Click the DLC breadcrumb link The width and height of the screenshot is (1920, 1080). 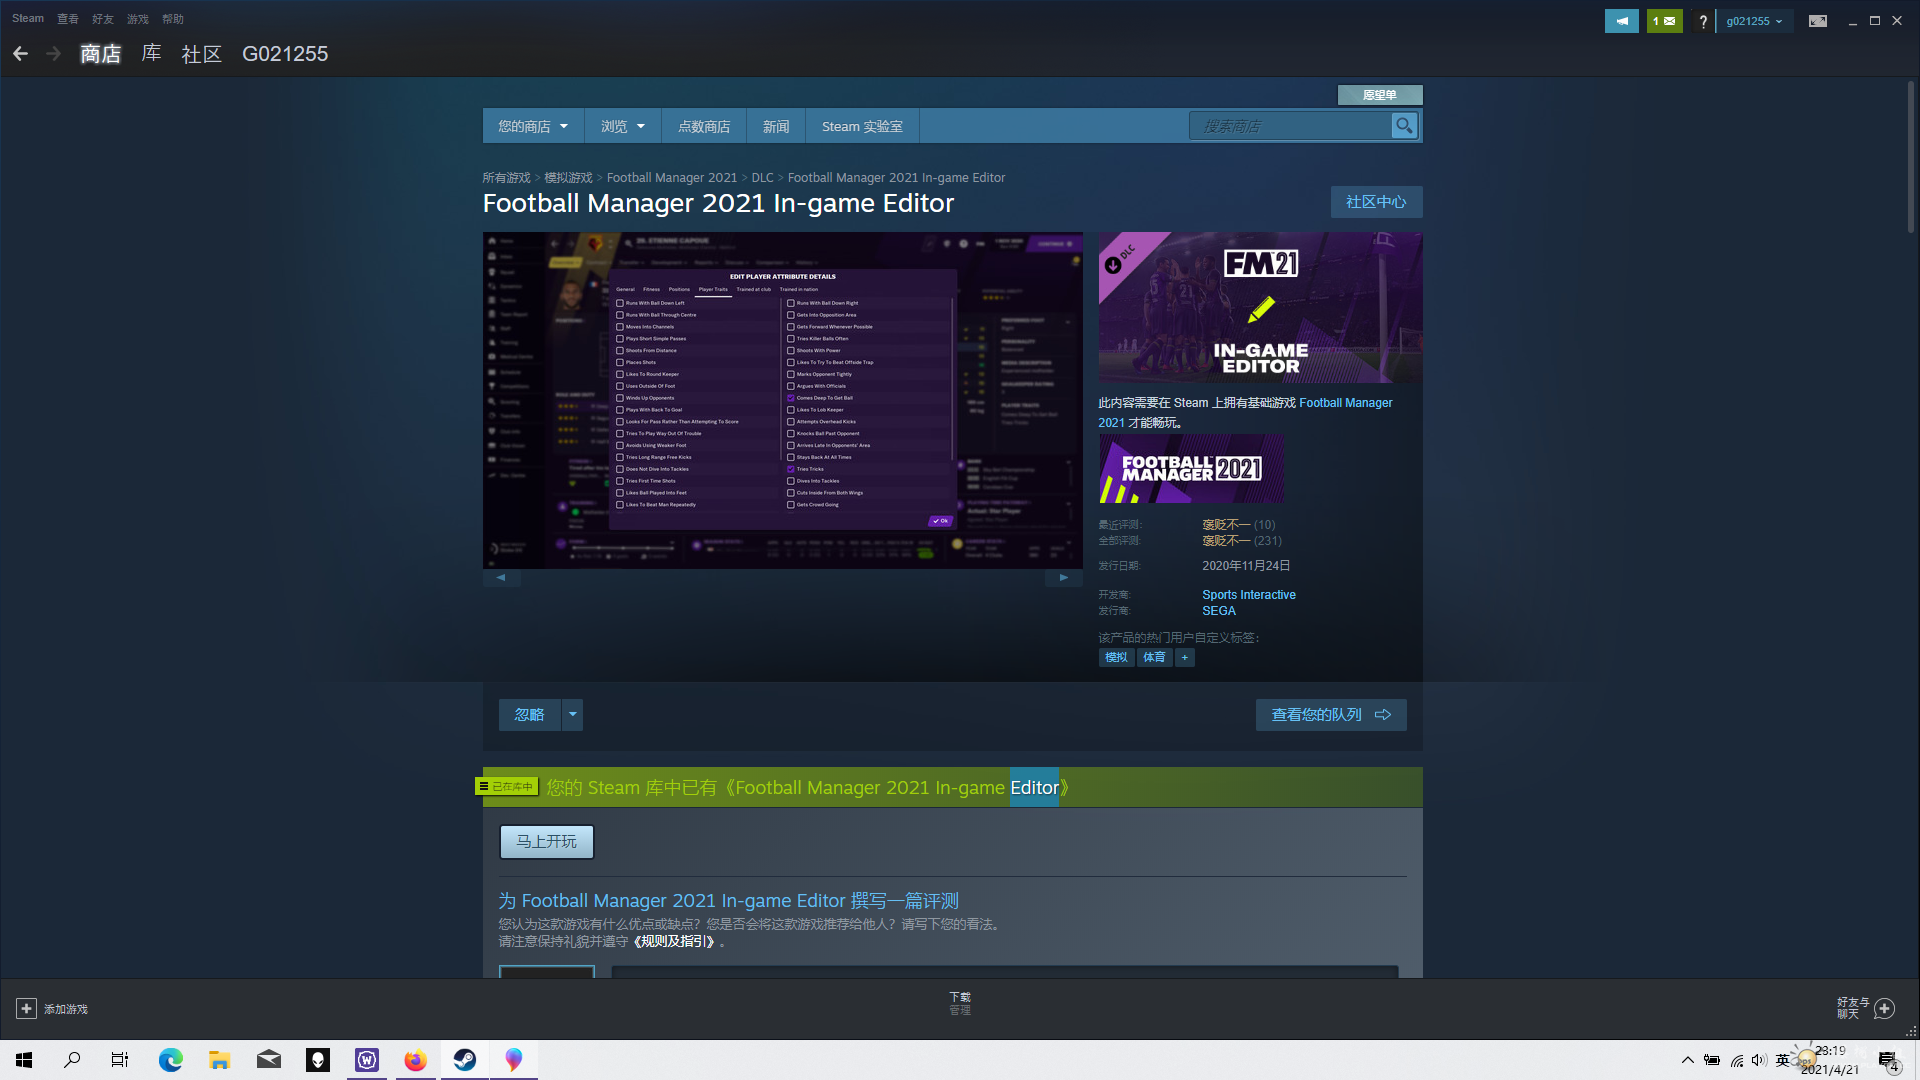pos(762,177)
